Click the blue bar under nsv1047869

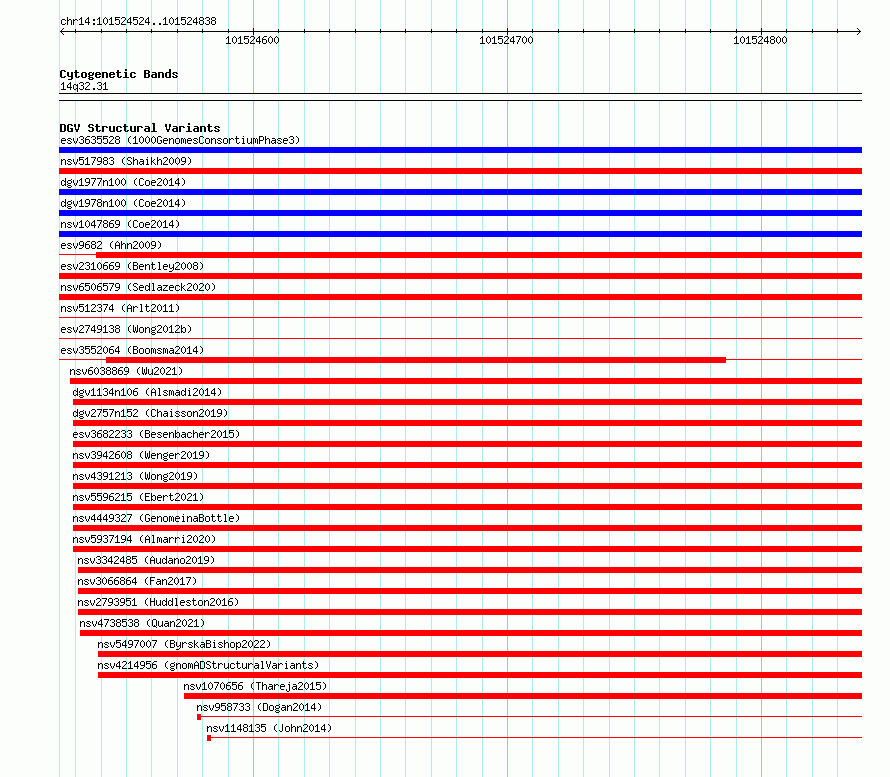pyautogui.click(x=460, y=234)
